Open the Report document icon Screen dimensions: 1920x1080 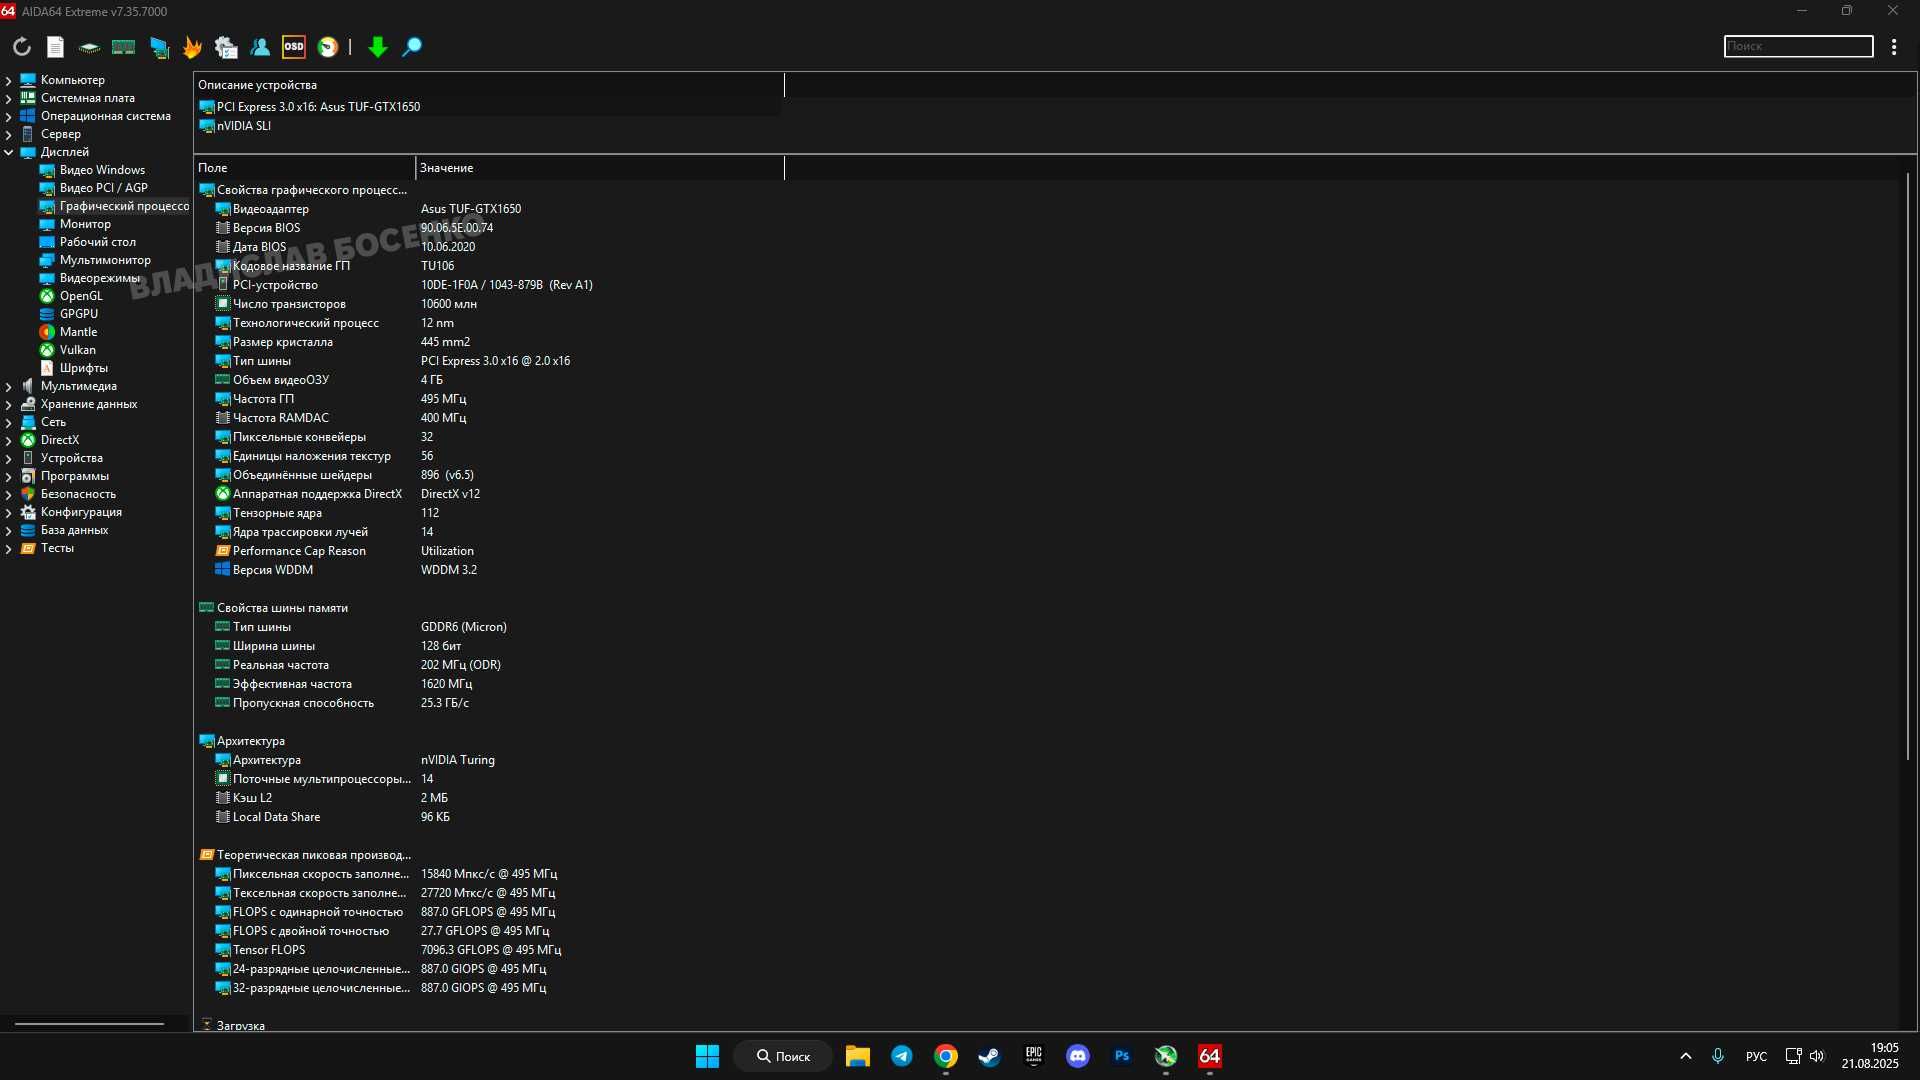click(x=56, y=47)
